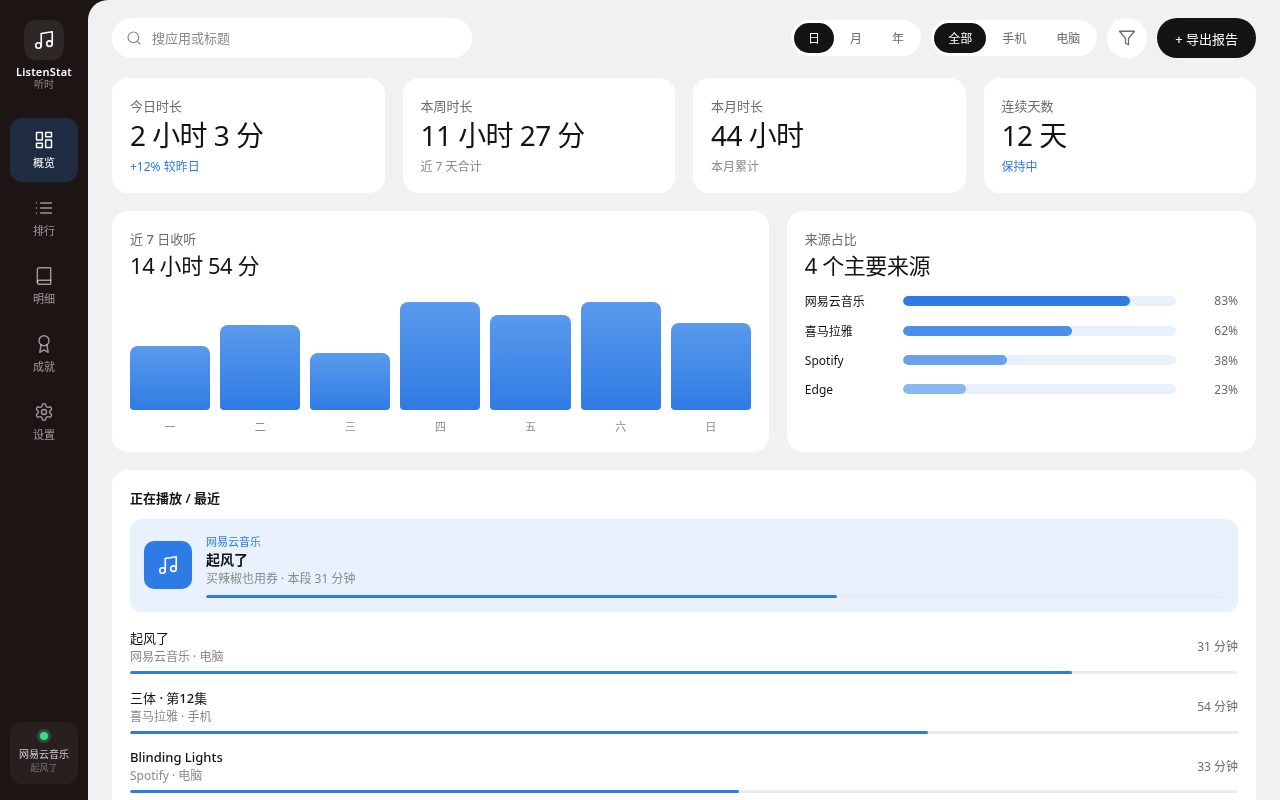
Task: Open the 设置 settings gear section
Action: coord(44,422)
